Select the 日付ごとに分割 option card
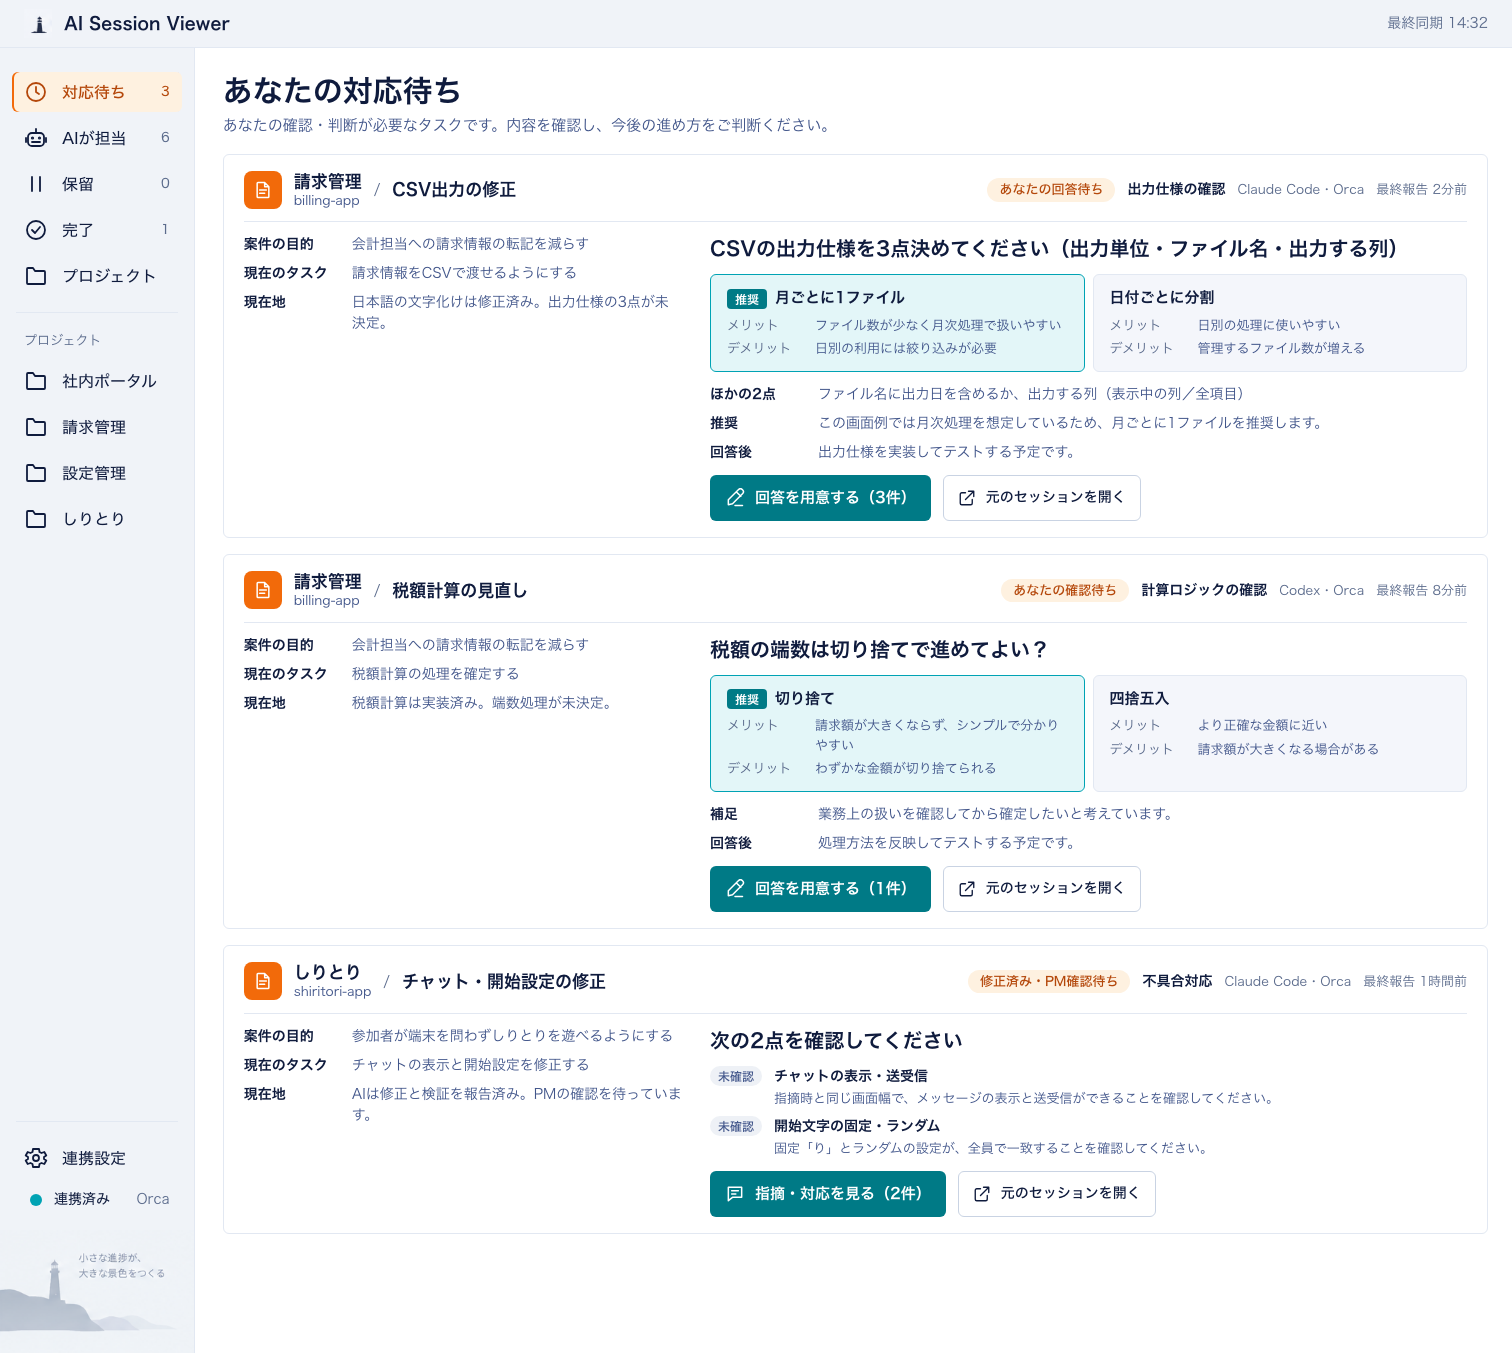 (x=1280, y=323)
